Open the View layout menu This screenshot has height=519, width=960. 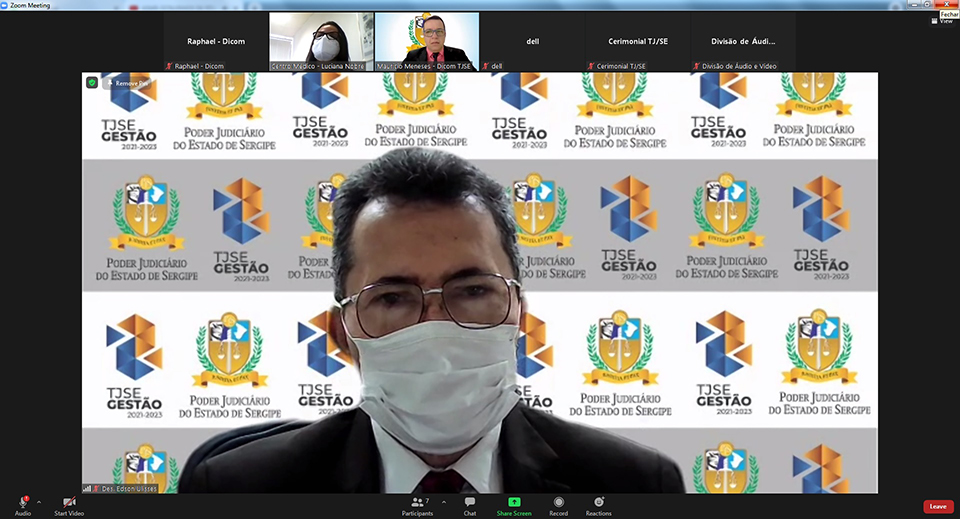point(940,20)
